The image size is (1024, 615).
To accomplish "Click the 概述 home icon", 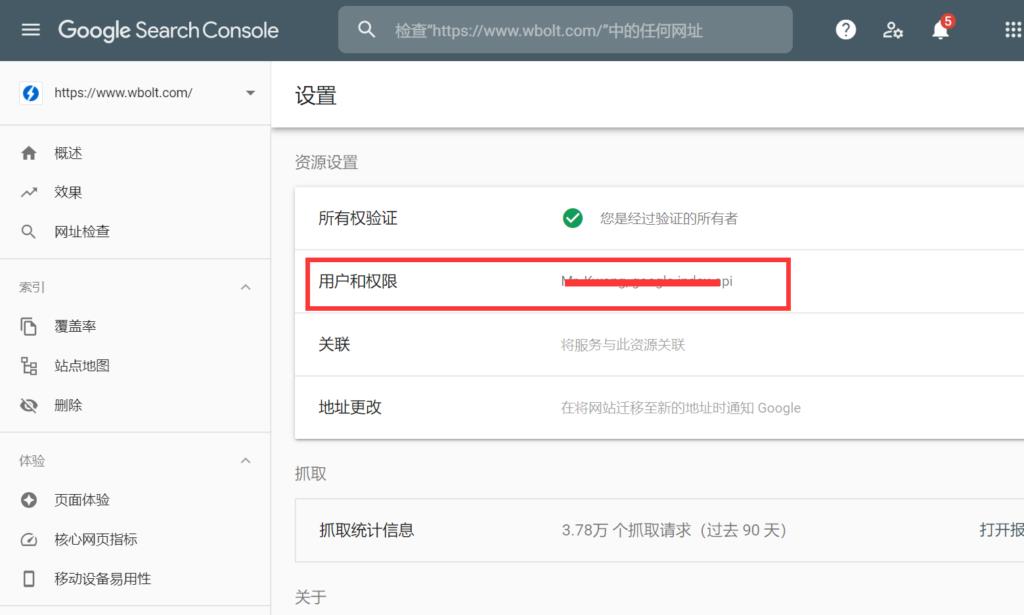I will 29,153.
